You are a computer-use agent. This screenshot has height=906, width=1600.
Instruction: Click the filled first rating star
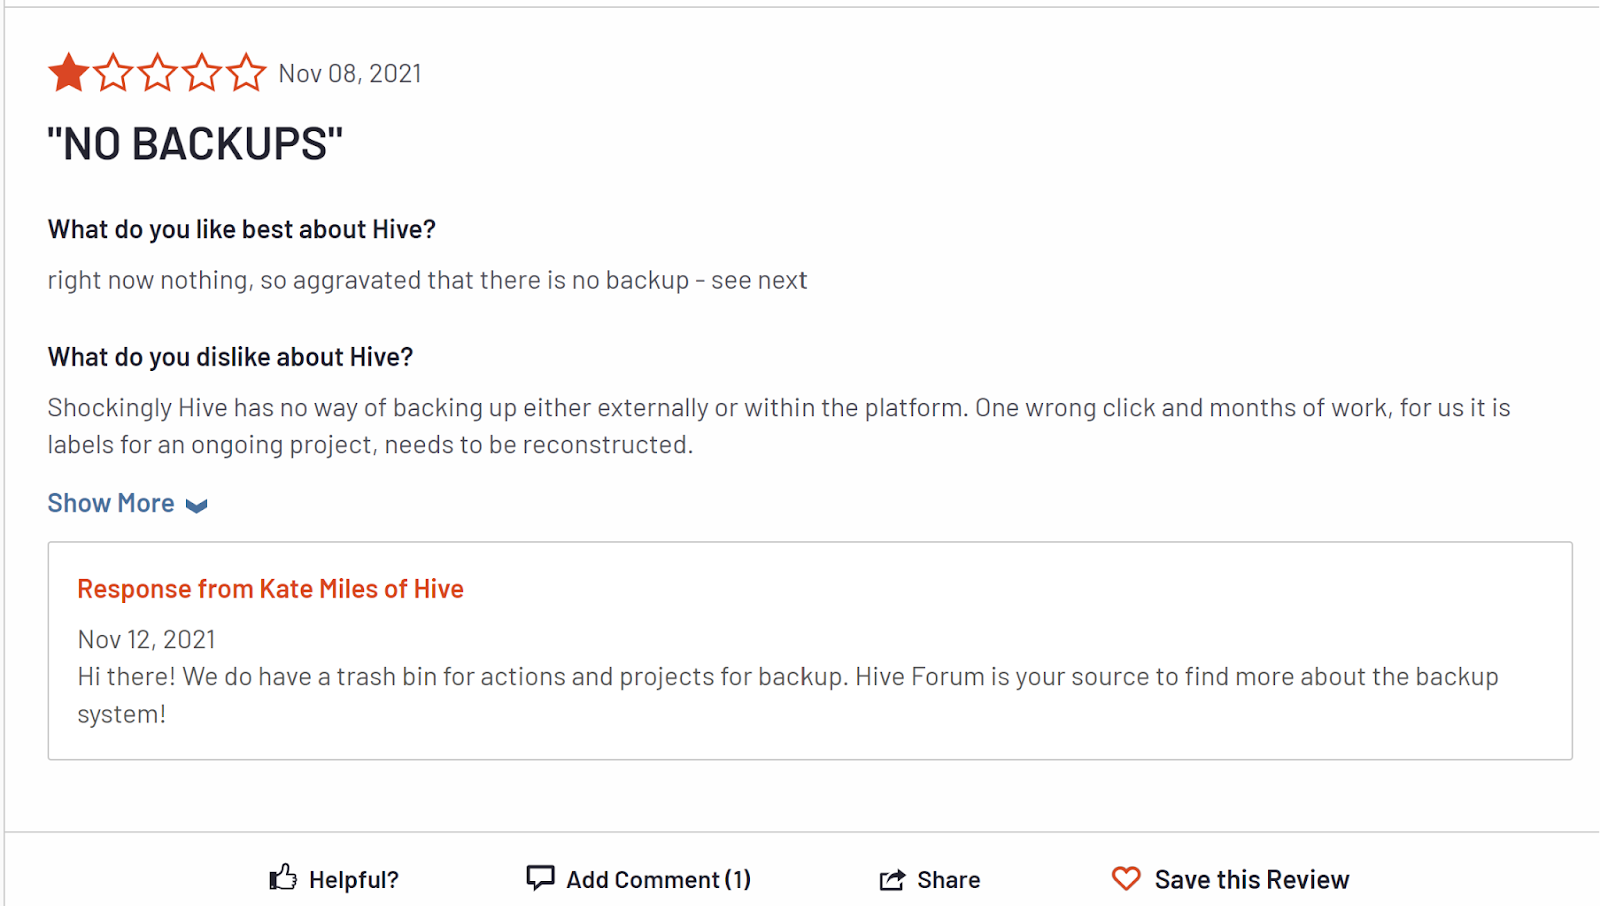(68, 73)
